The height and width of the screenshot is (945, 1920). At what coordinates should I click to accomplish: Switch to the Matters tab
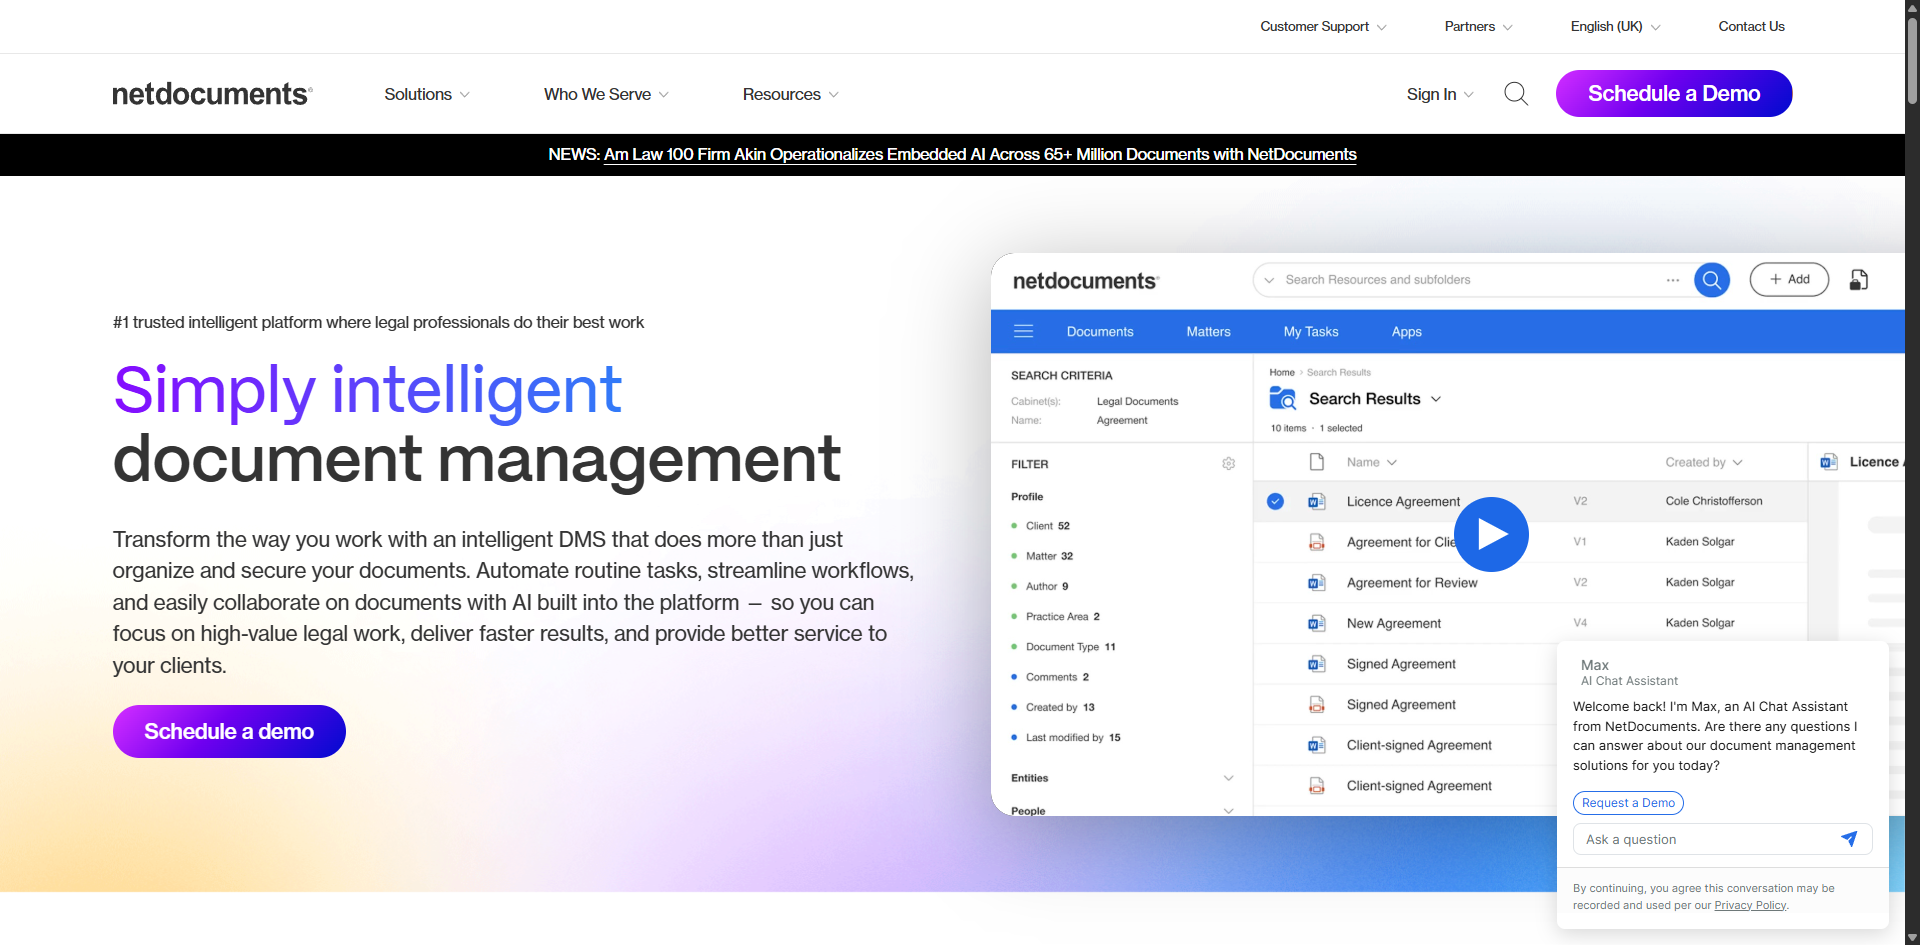pyautogui.click(x=1208, y=331)
